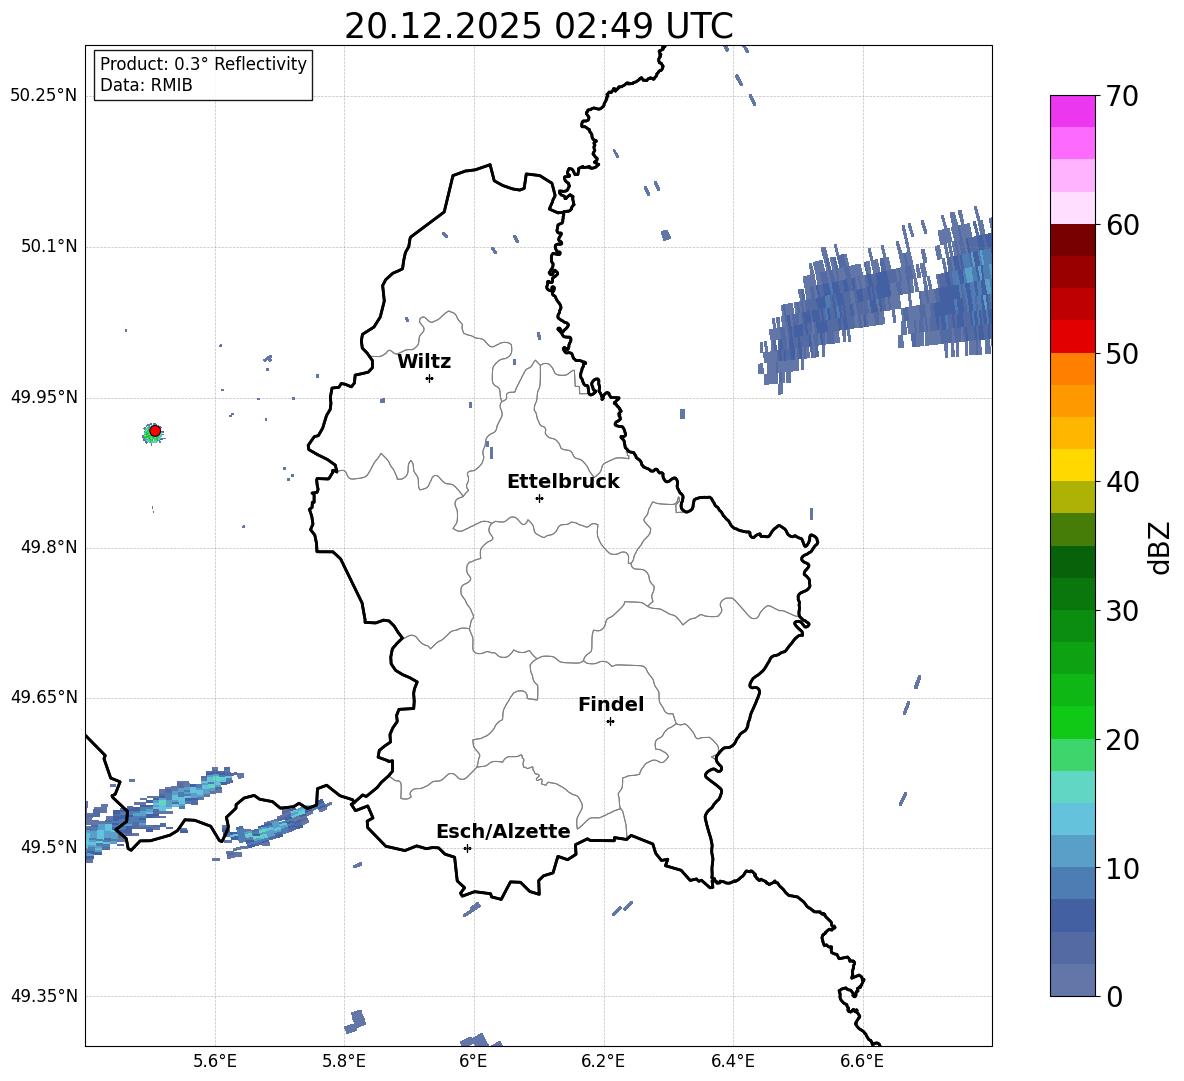
Task: Click the 6°E longitude label
Action: point(473,1062)
